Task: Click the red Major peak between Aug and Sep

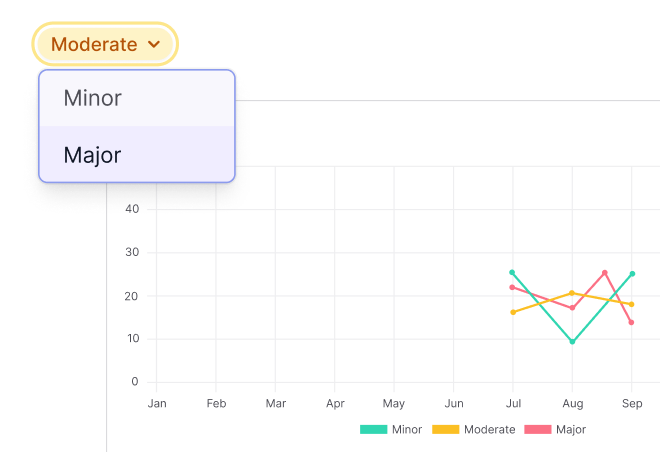Action: 605,272
